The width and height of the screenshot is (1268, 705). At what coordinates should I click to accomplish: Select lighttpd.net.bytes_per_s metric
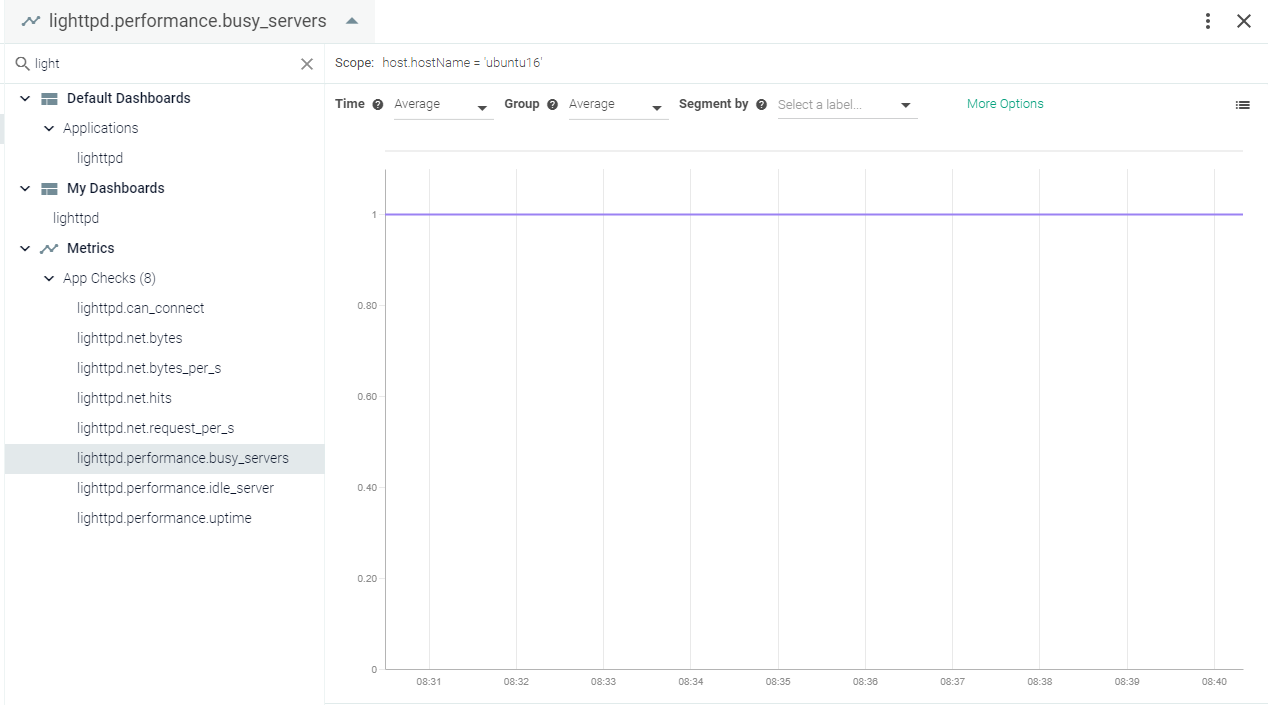coord(149,368)
